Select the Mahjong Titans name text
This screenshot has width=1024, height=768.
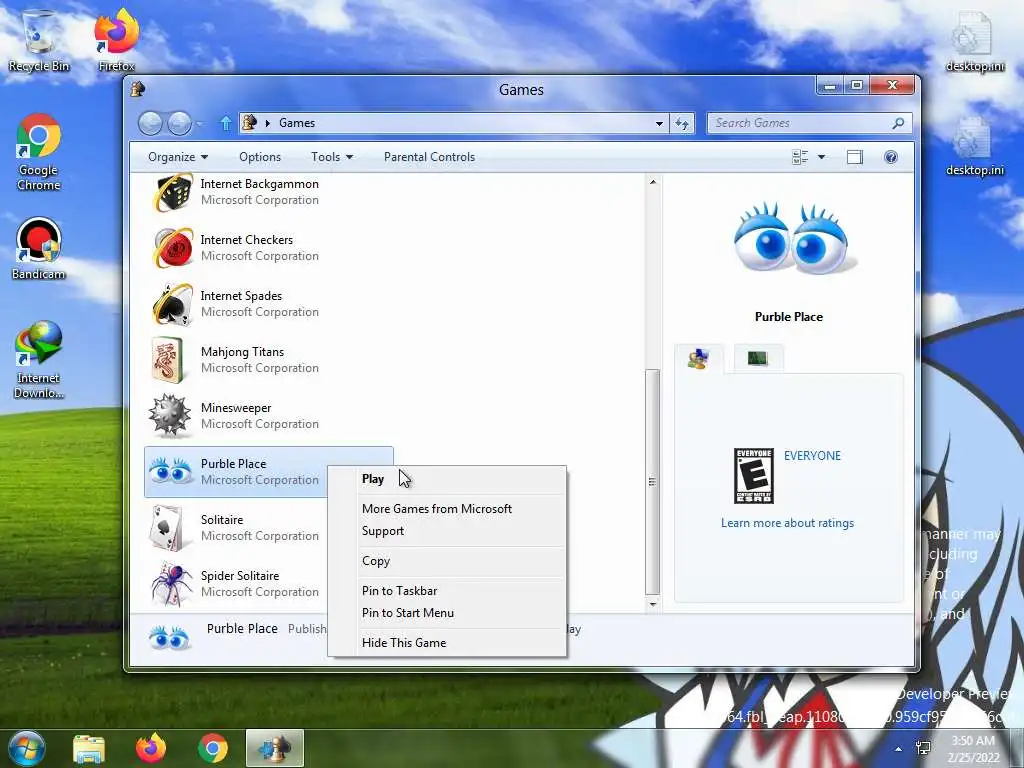(x=242, y=352)
